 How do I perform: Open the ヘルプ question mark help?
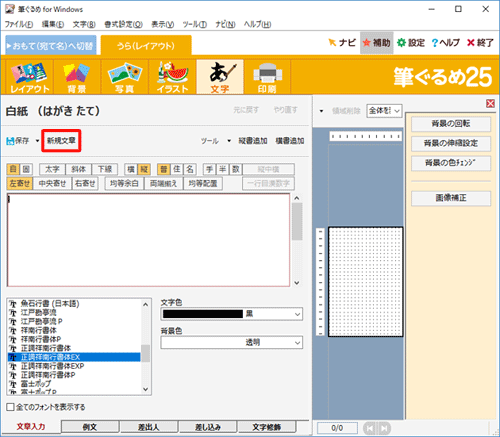tap(446, 43)
